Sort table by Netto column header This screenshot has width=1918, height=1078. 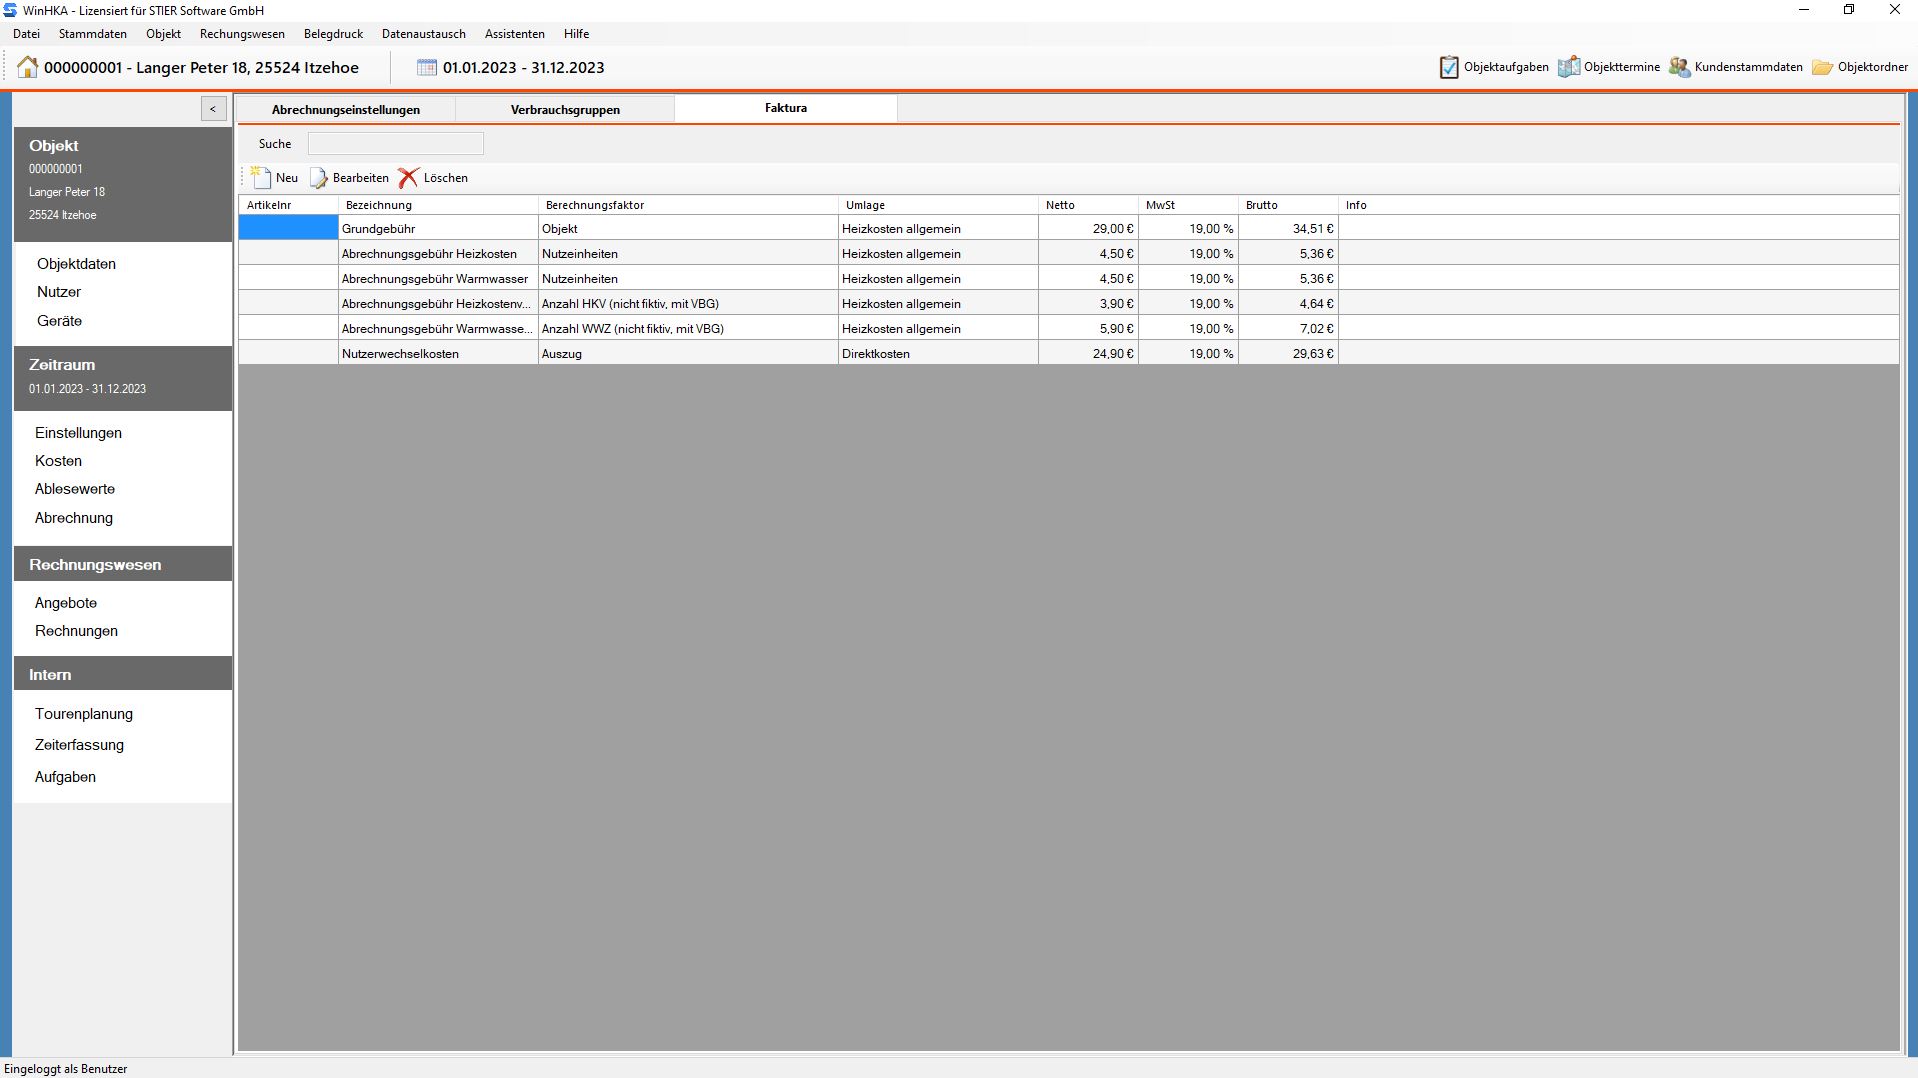coord(1086,205)
